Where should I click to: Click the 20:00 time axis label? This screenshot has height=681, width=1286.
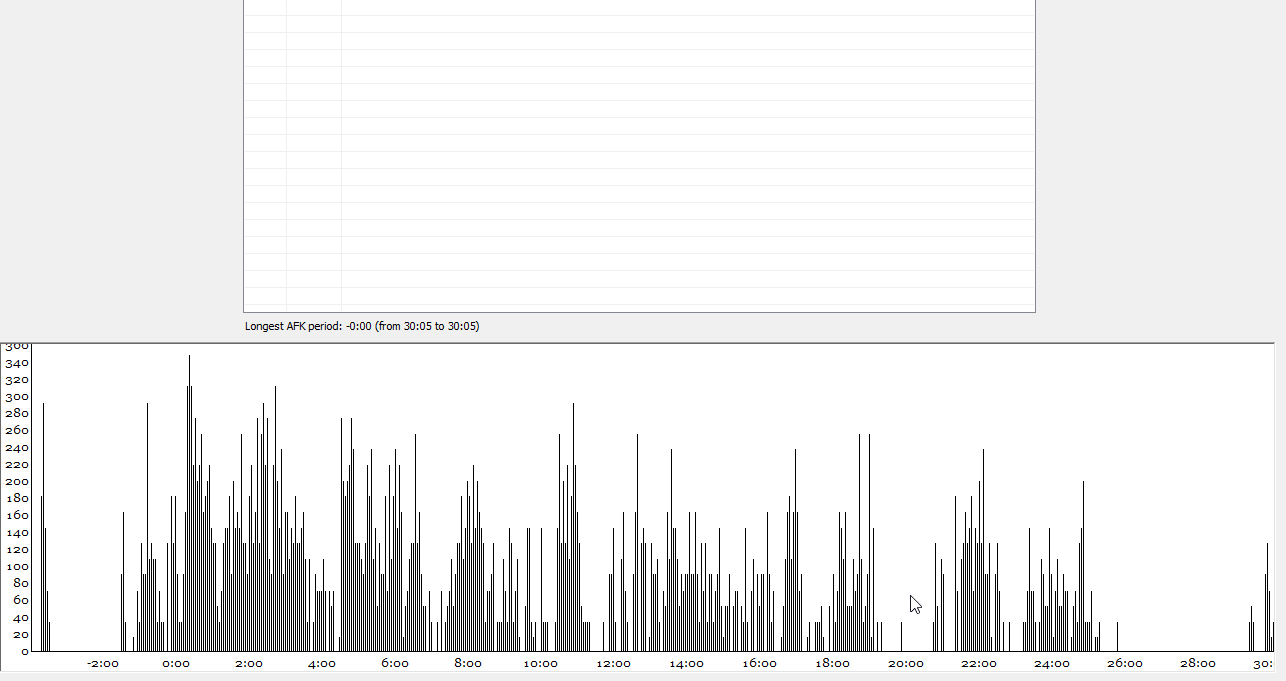[906, 663]
